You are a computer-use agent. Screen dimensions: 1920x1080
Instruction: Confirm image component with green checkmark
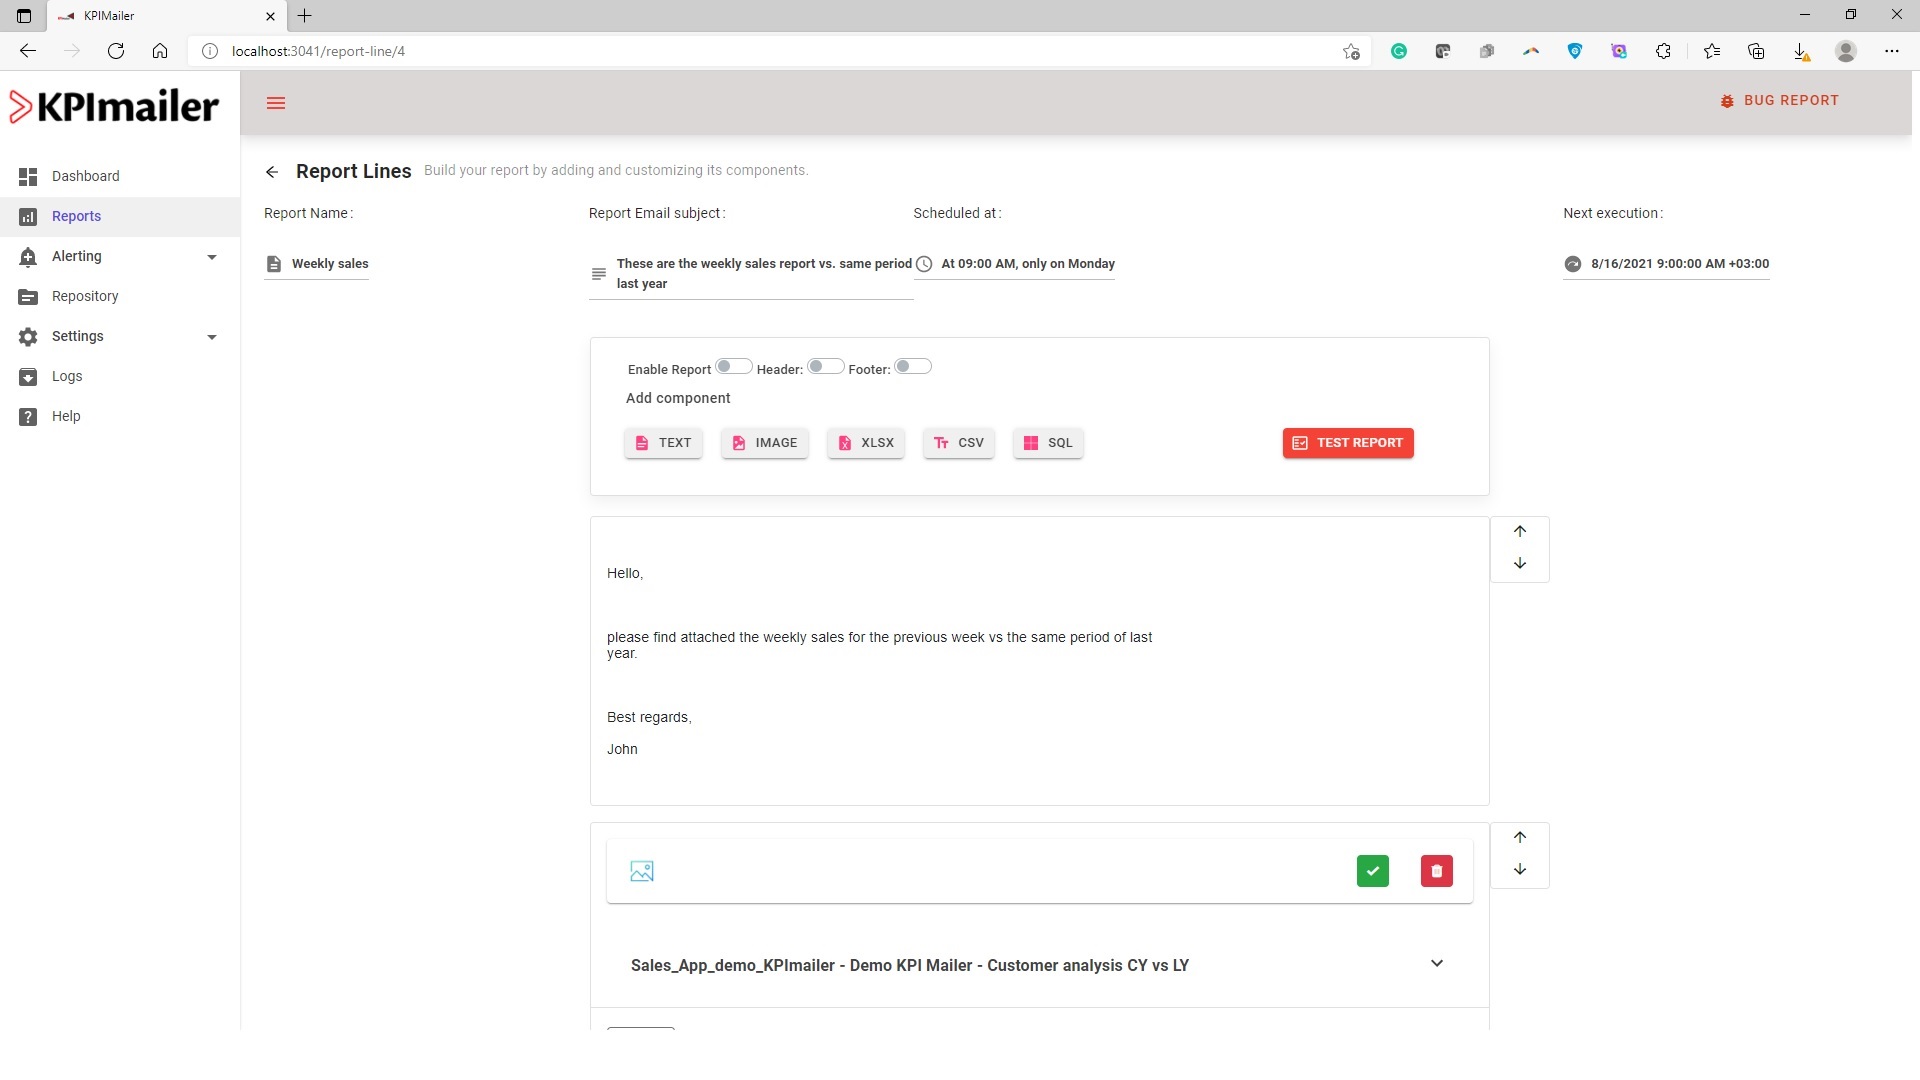point(1372,871)
